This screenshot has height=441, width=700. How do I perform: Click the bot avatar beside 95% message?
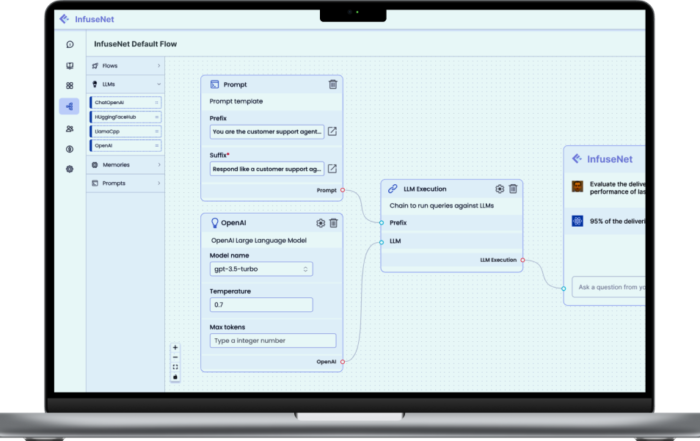pos(577,221)
